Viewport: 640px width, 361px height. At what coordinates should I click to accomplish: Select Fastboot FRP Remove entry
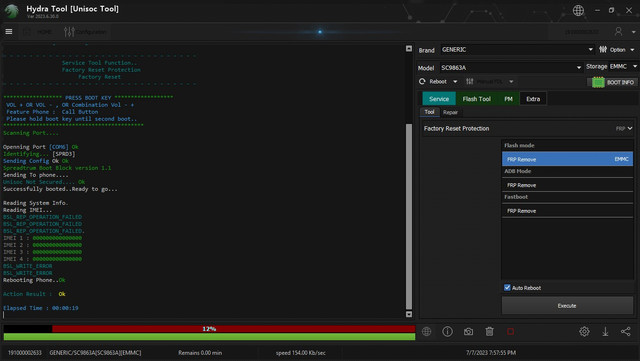(567, 211)
